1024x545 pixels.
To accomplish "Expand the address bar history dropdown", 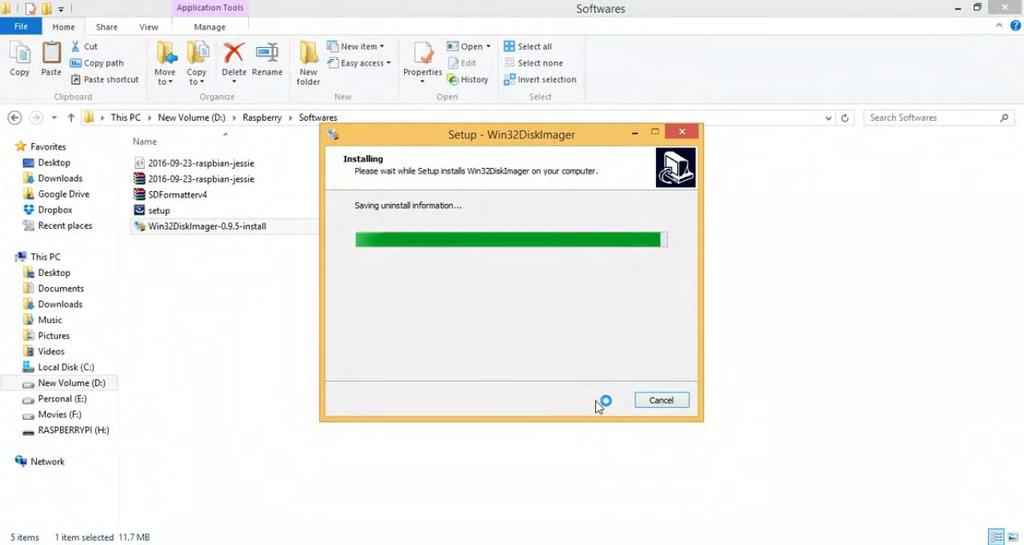I will tap(828, 118).
